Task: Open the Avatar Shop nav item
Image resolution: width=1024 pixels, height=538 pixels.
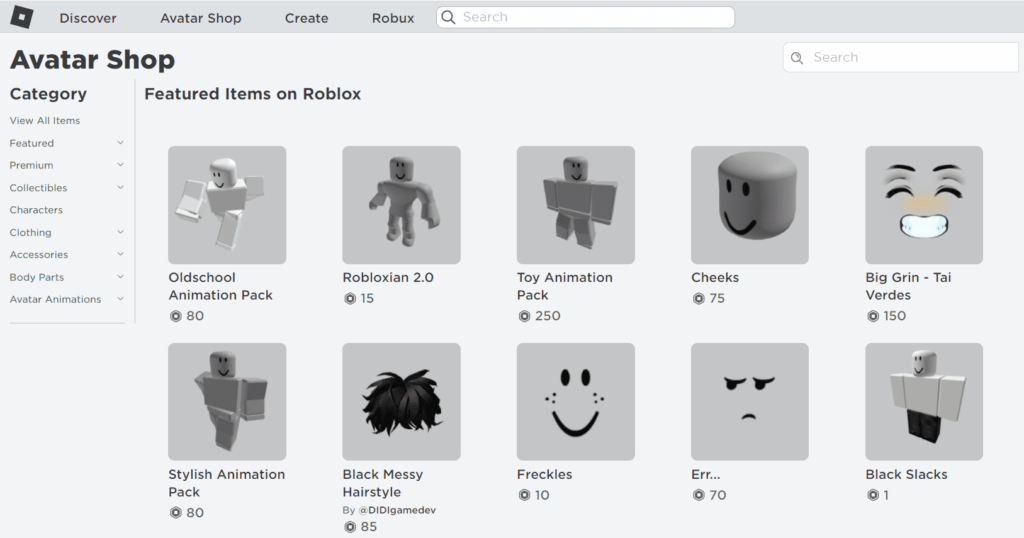Action: (x=201, y=18)
